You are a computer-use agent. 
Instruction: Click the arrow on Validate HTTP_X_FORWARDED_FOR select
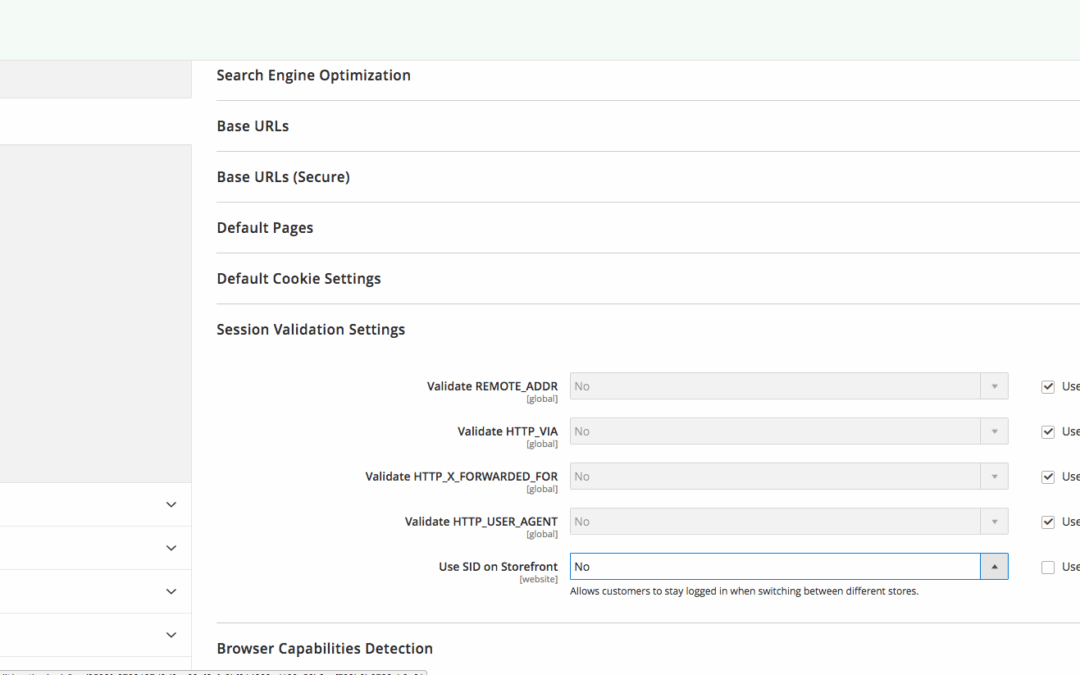tap(994, 477)
